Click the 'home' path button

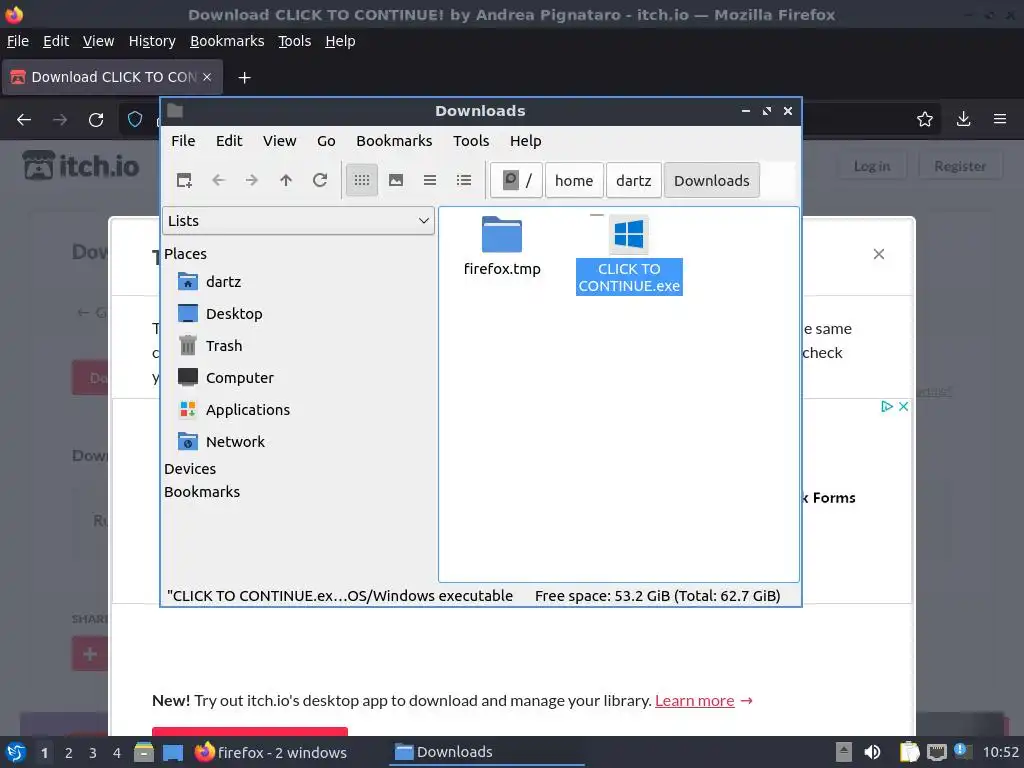coord(574,180)
